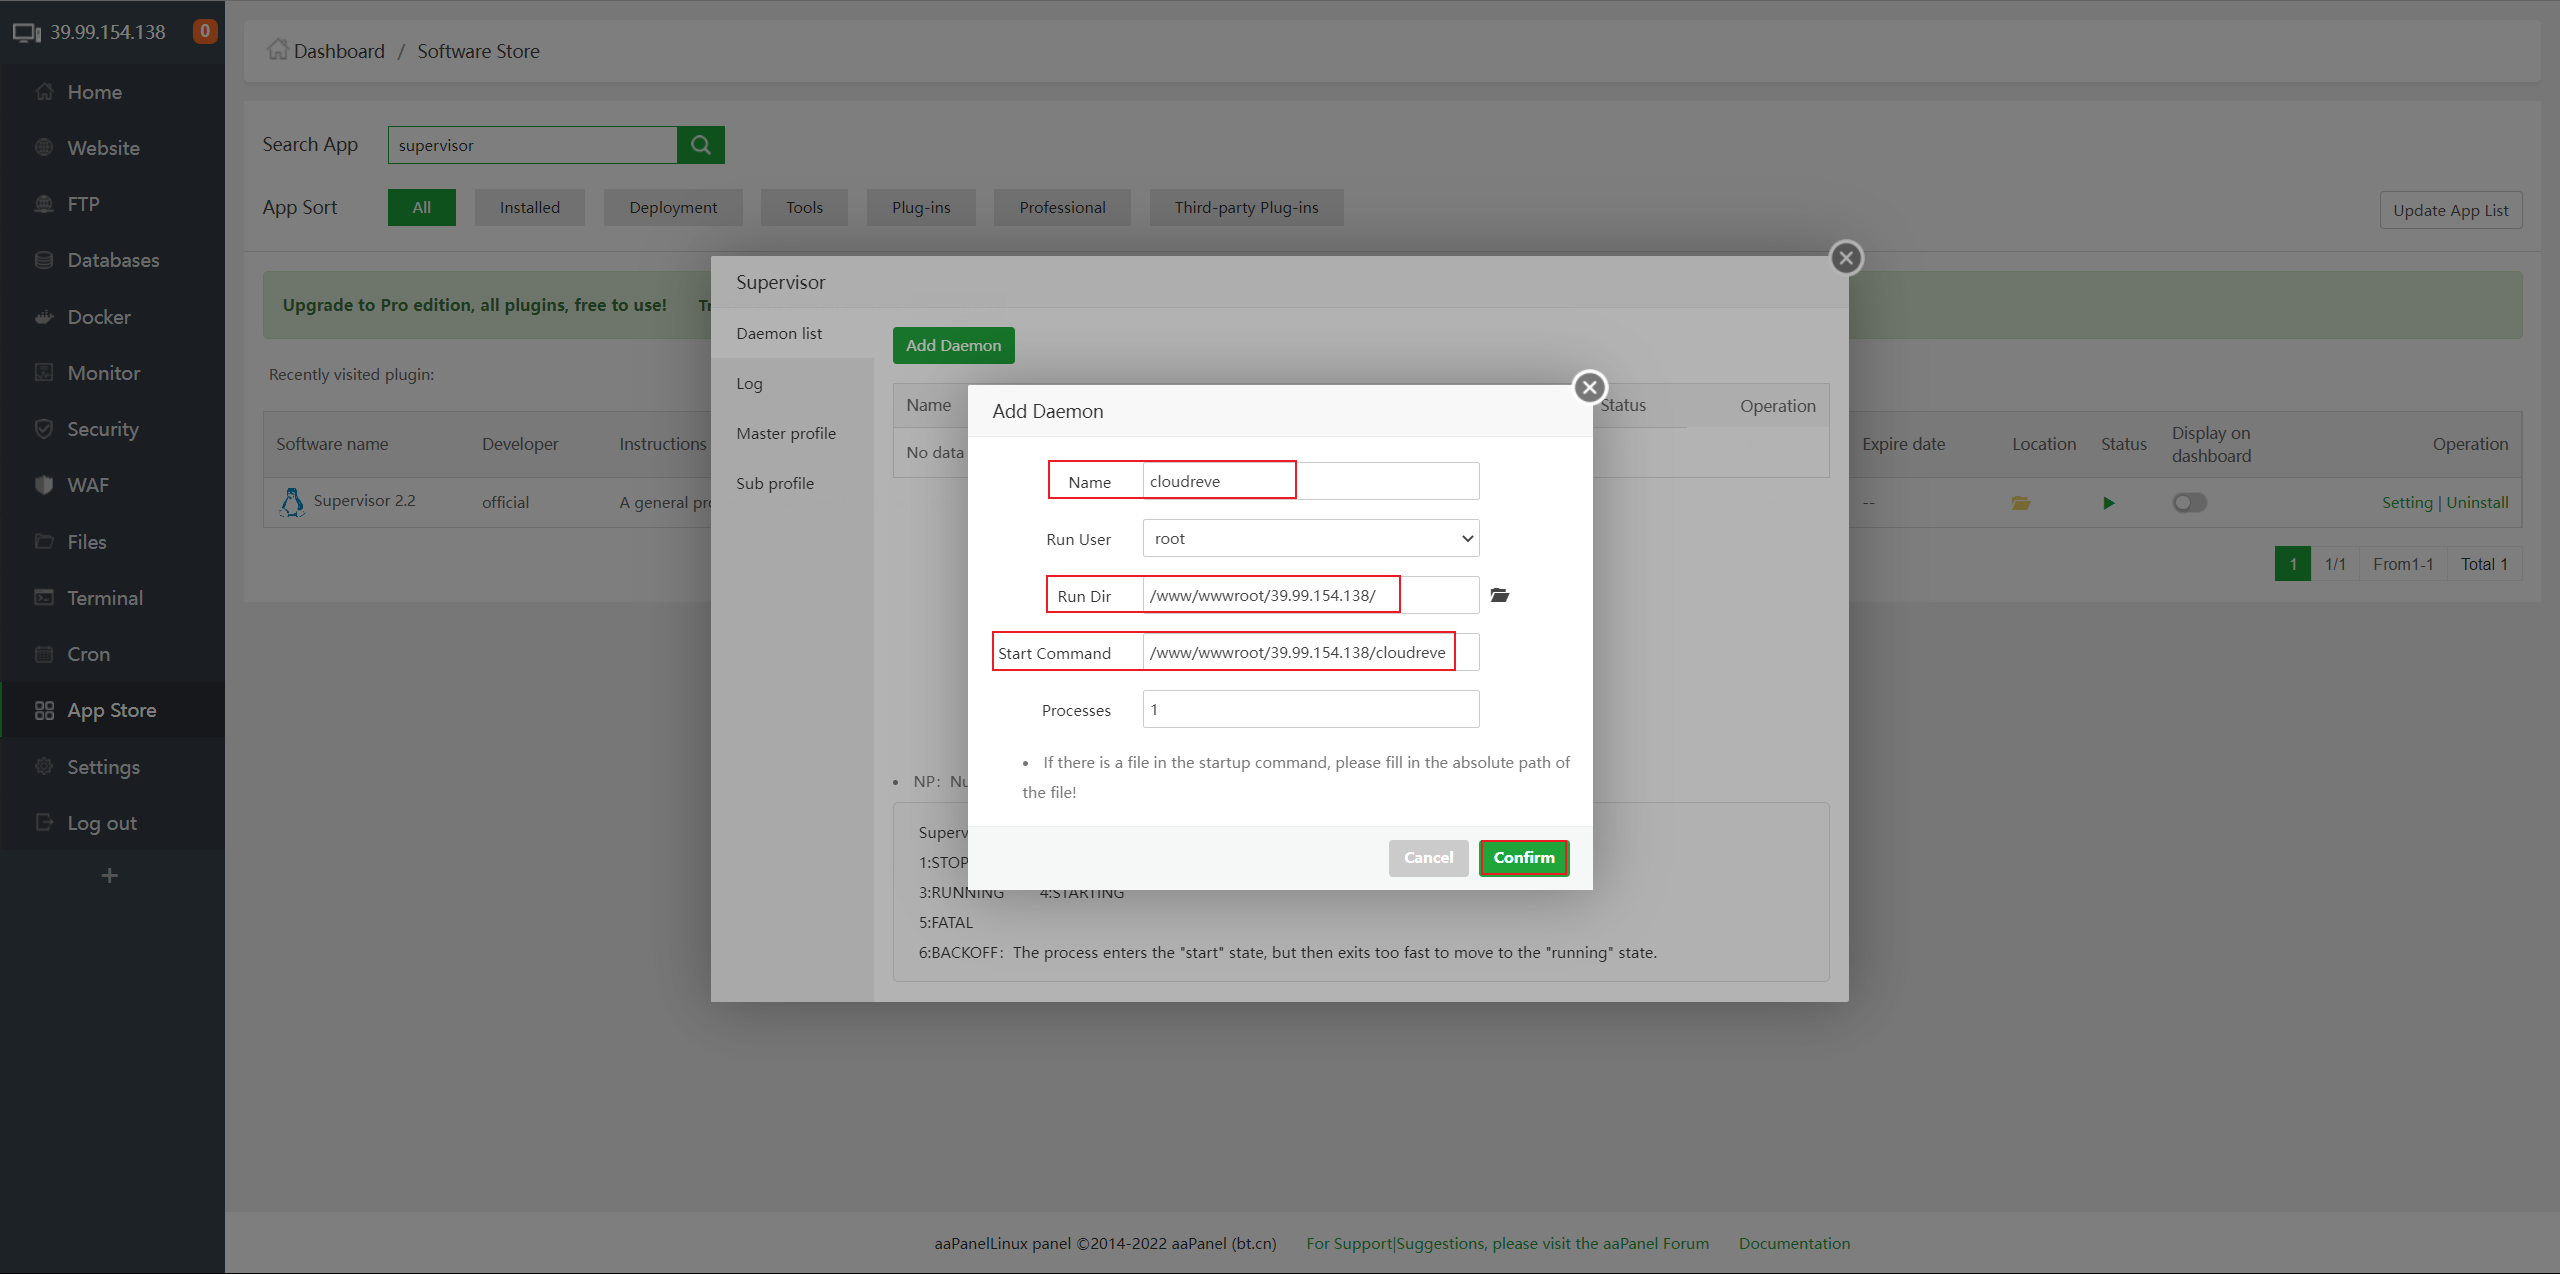The height and width of the screenshot is (1274, 2560).
Task: Click the Processes input field
Action: click(x=1310, y=709)
